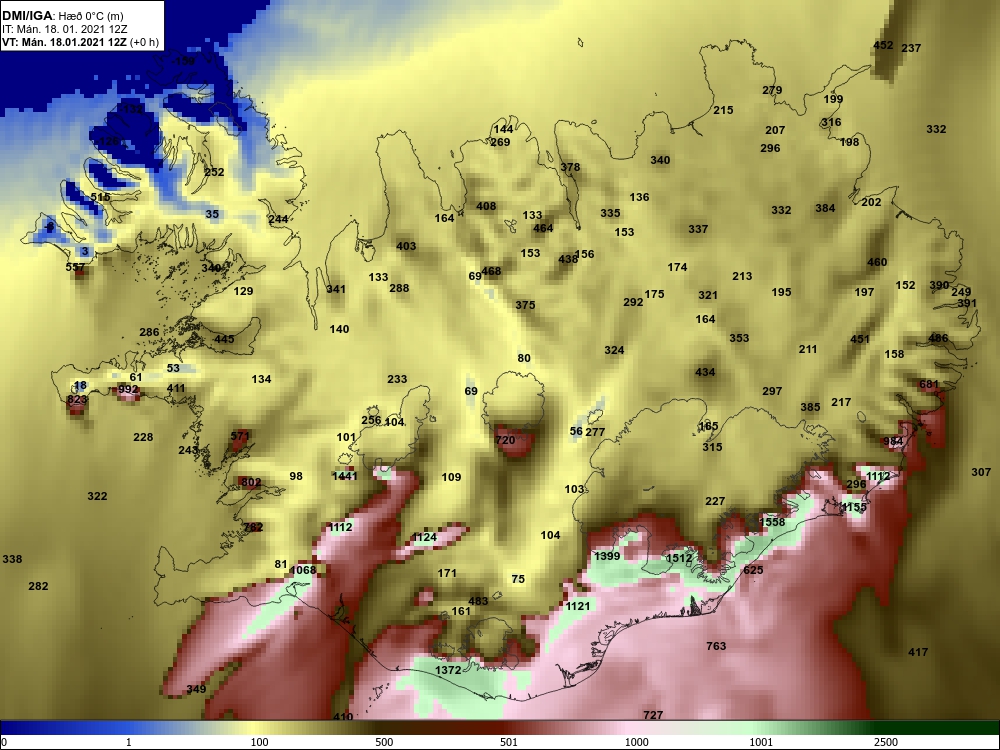This screenshot has width=1000, height=750.
Task: Click the map value 802
Action: [251, 482]
